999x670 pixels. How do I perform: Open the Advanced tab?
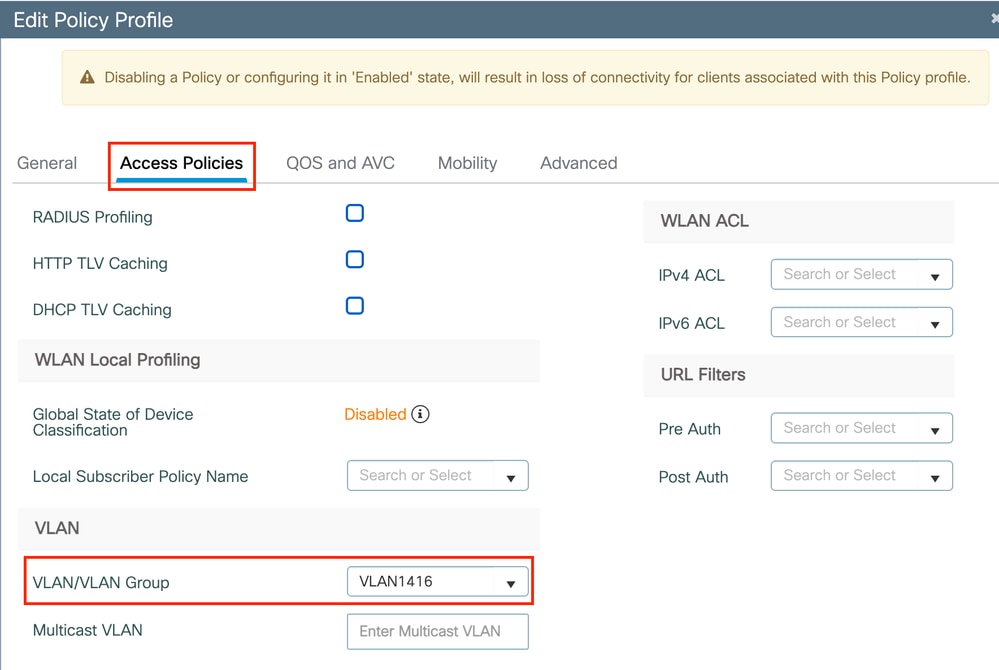pos(578,162)
